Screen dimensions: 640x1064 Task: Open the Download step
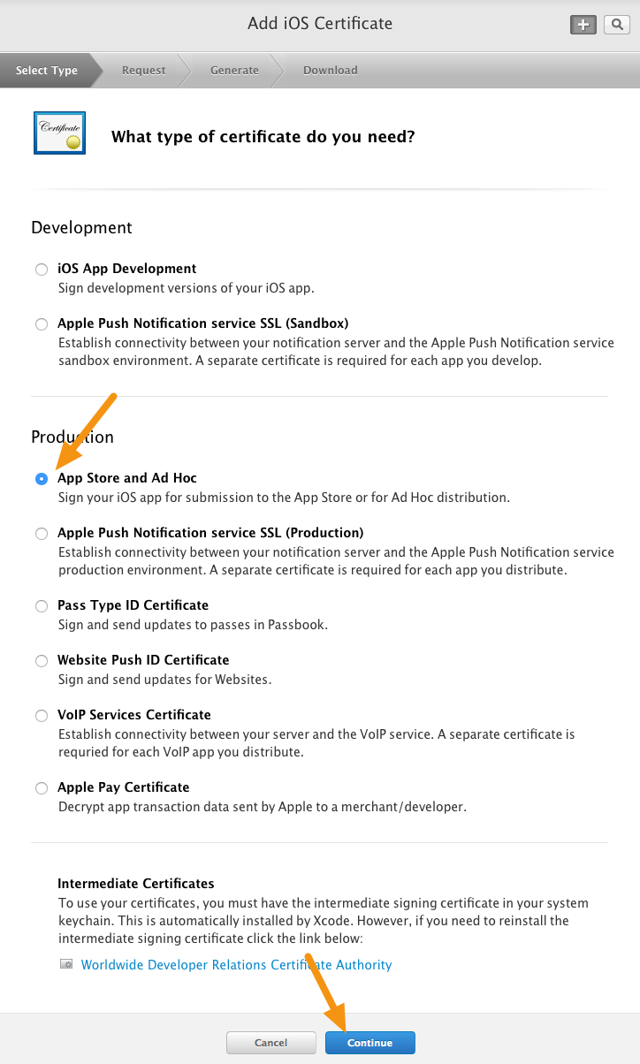[x=330, y=70]
